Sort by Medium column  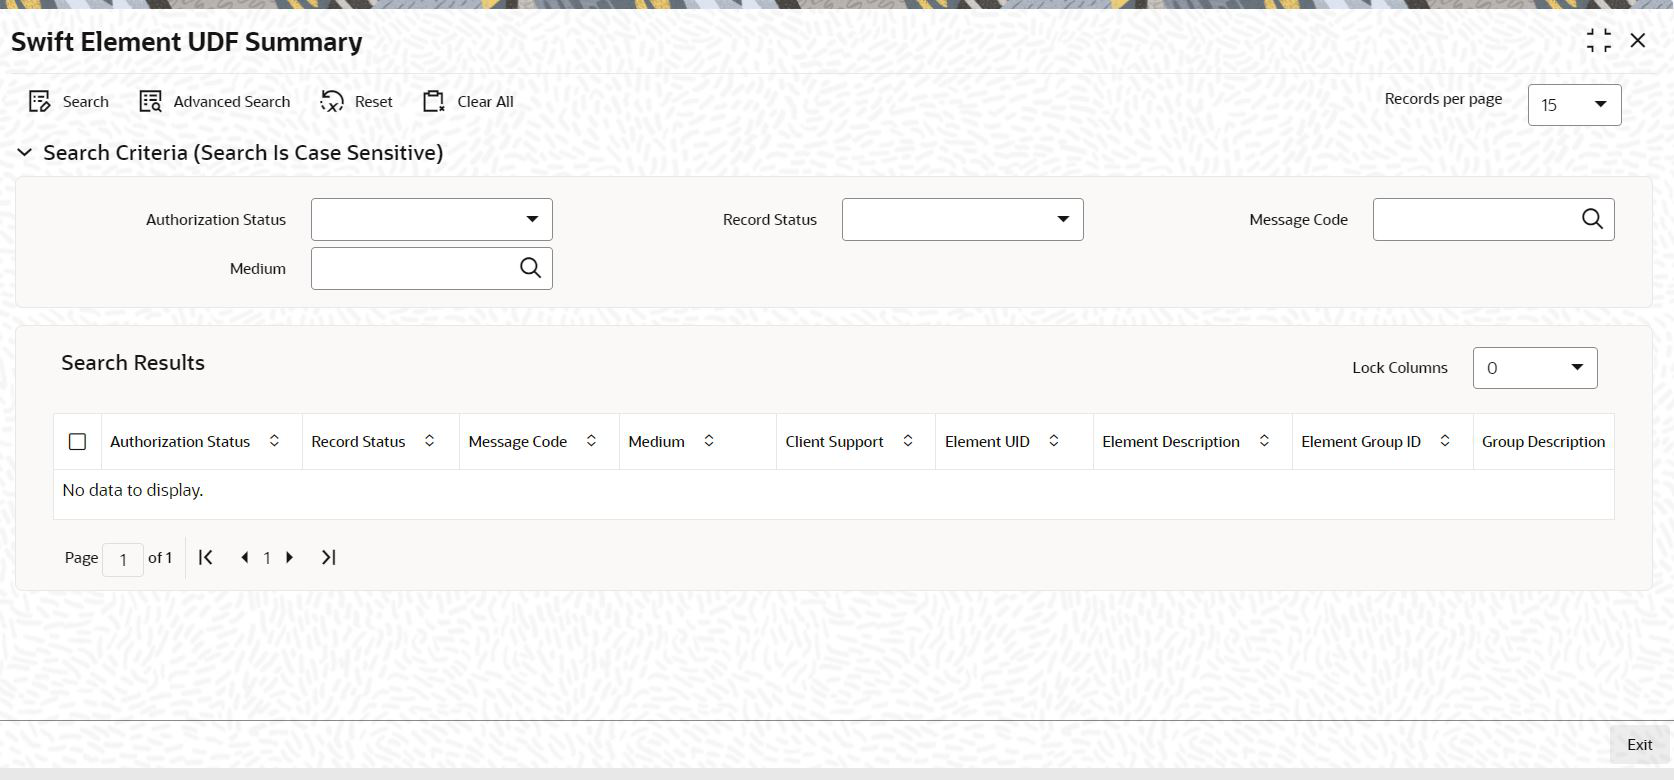coord(709,441)
